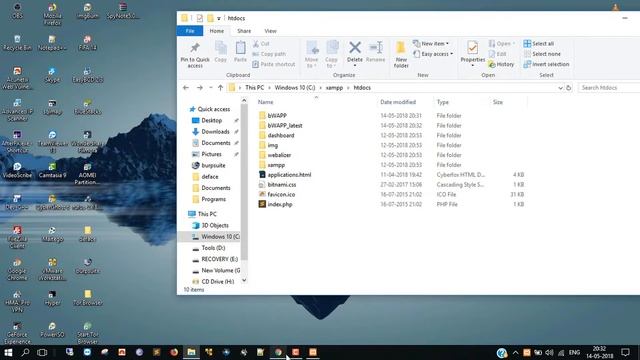This screenshot has width=640, height=360.
Task: Open CD Drive (H:) in navigation pane
Action: 218,282
